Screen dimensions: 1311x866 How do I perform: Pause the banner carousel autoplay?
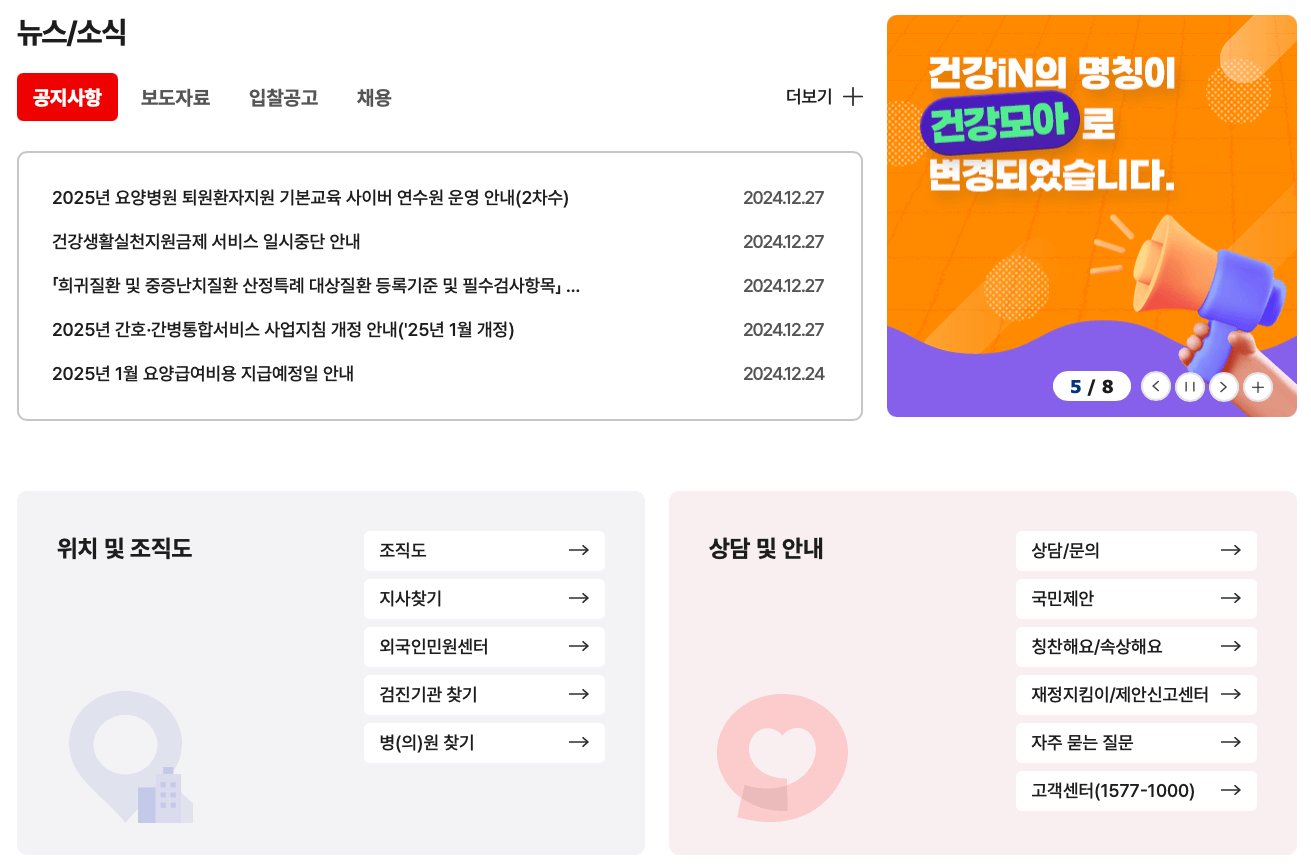point(1189,386)
